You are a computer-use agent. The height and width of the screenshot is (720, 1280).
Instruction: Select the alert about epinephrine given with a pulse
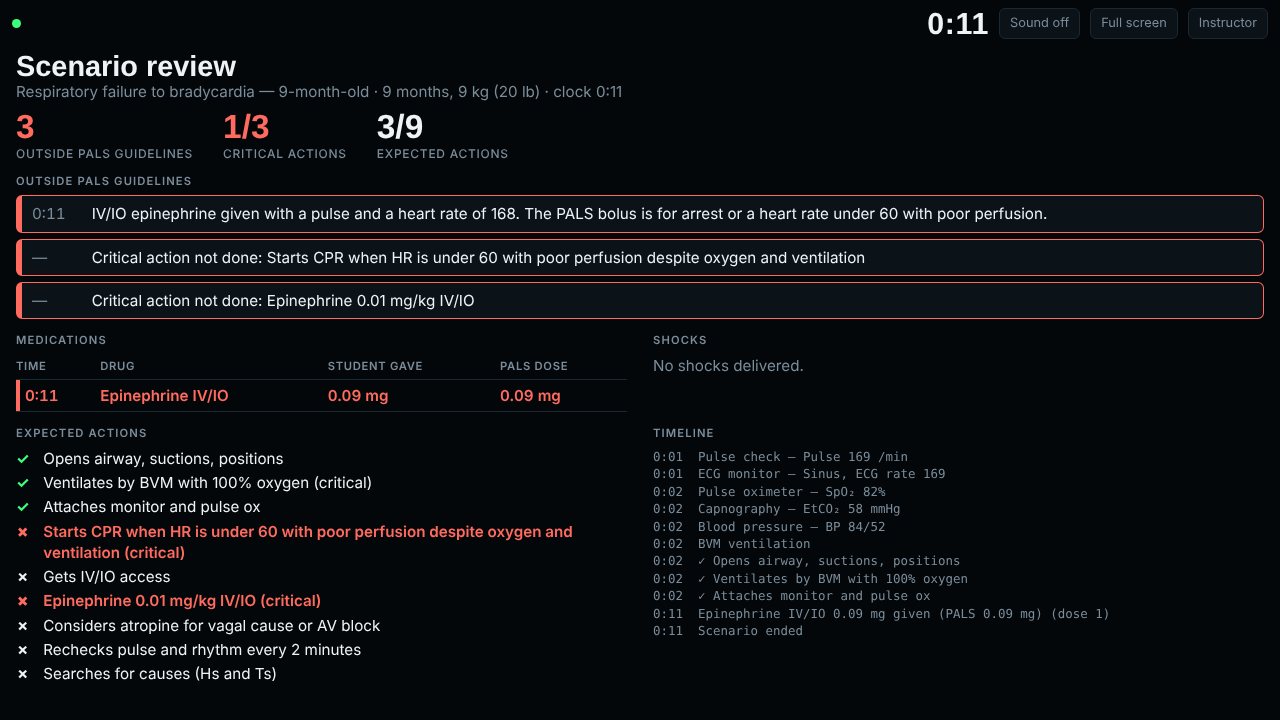pyautogui.click(x=640, y=214)
